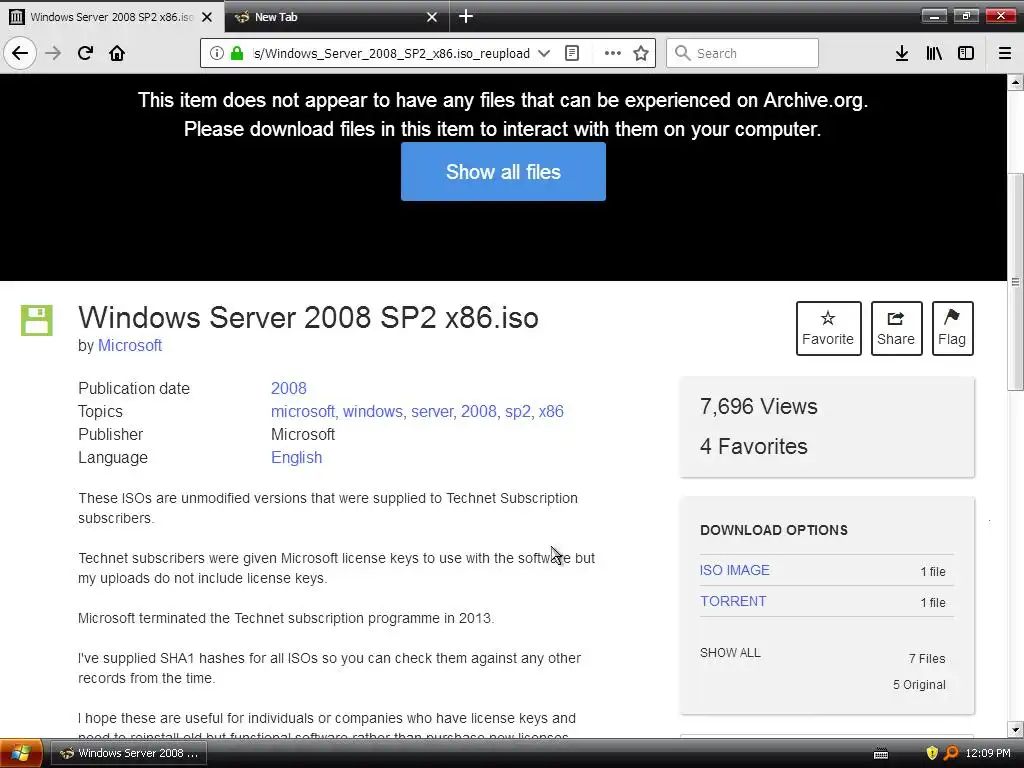Viewport: 1024px width, 768px height.
Task: Click the server topic link
Action: (432, 411)
